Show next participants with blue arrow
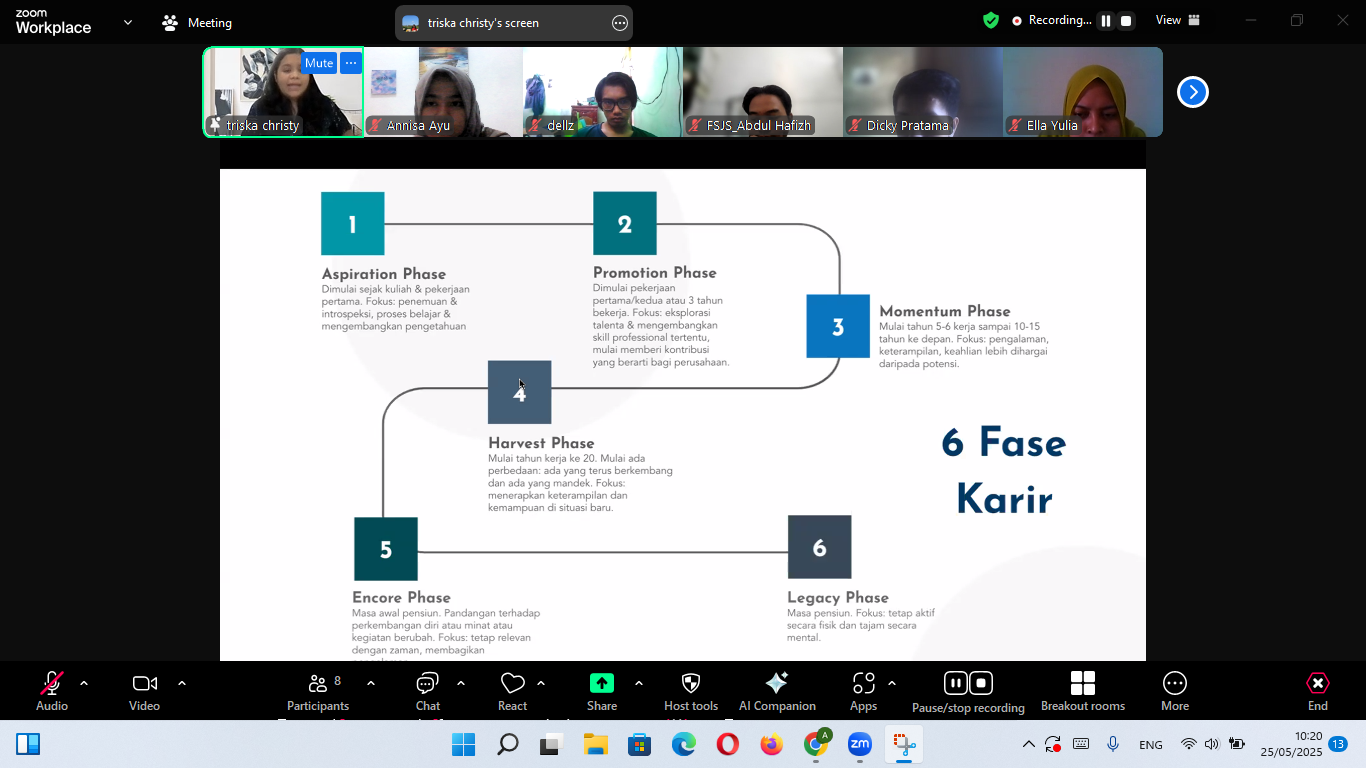This screenshot has height=768, width=1366. click(1192, 92)
